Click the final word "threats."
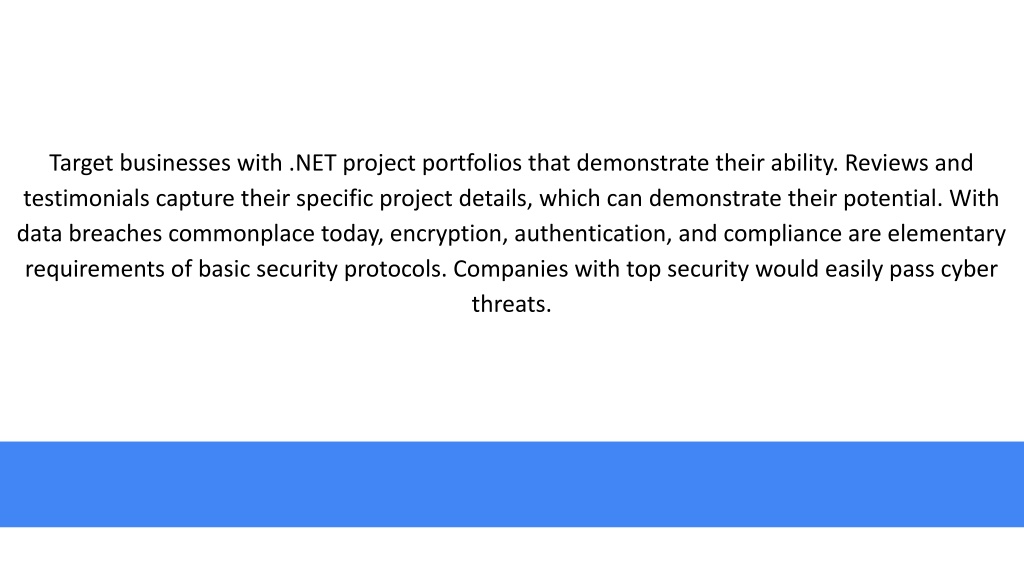The image size is (1024, 576). point(511,304)
